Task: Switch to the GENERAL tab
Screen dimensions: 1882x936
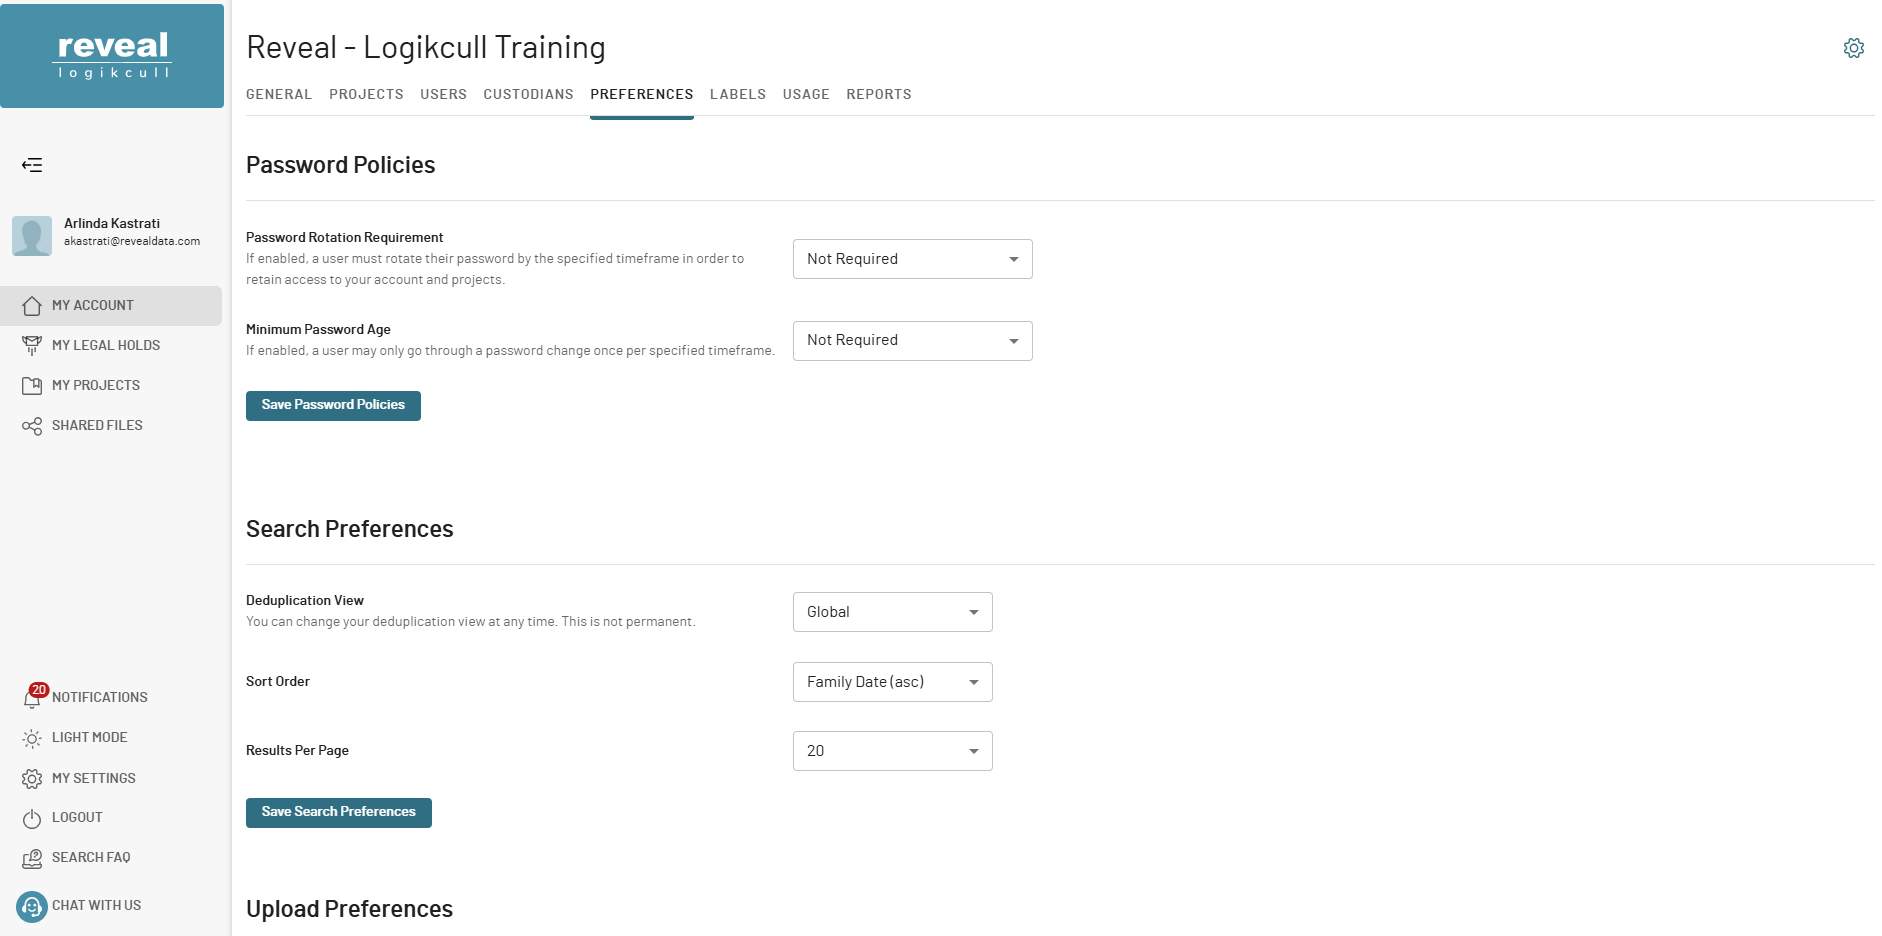Action: click(x=279, y=94)
